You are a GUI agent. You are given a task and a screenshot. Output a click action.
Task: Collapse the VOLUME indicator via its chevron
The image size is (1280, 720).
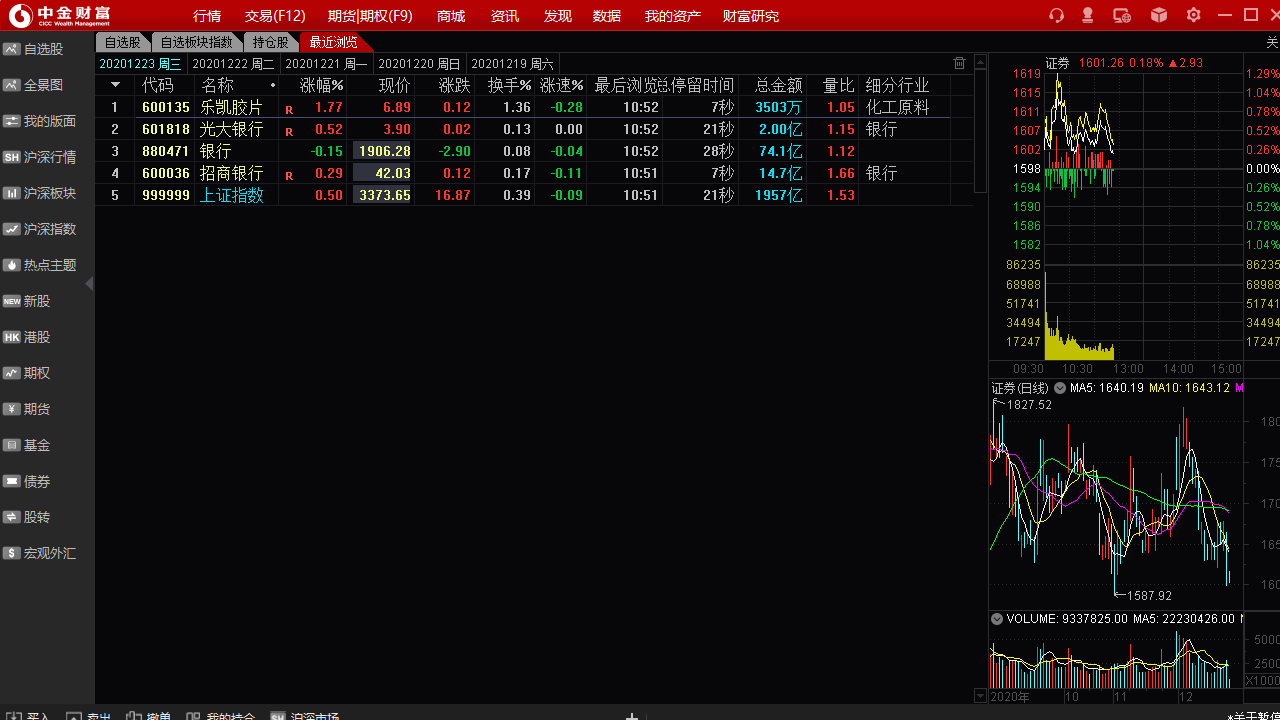(x=996, y=618)
